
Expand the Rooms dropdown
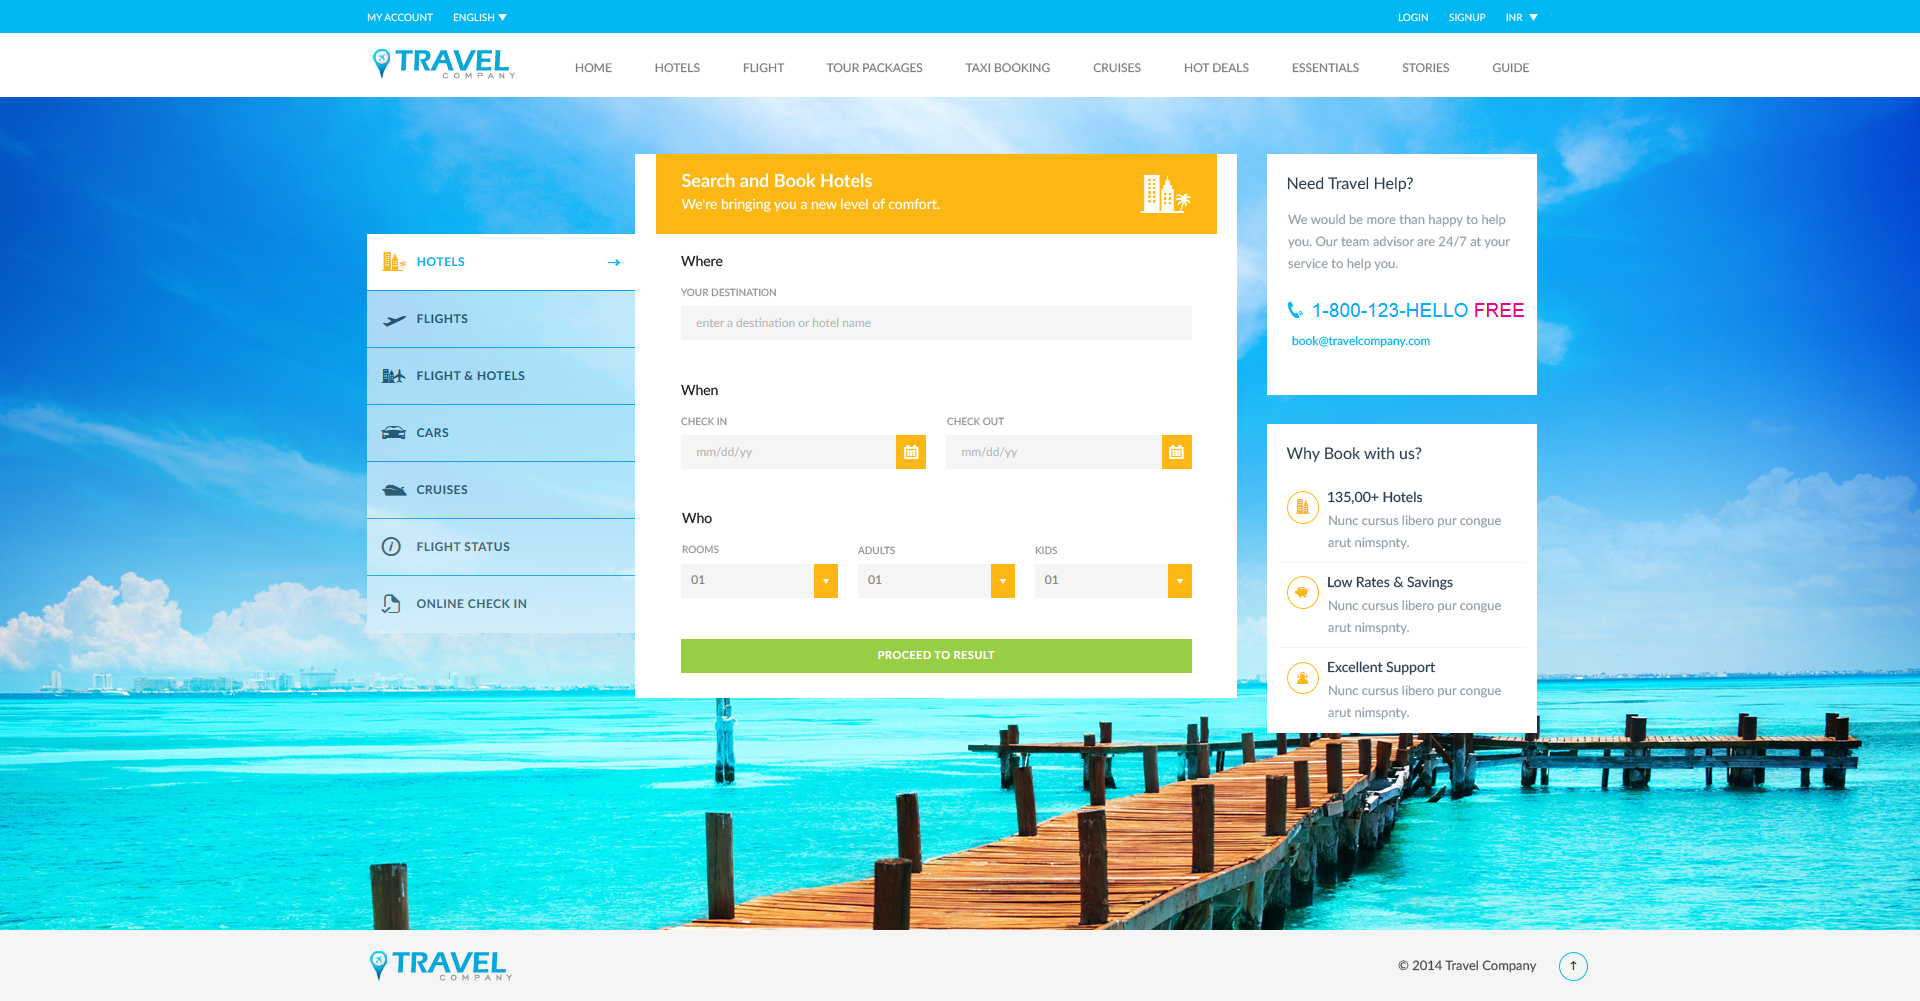825,581
